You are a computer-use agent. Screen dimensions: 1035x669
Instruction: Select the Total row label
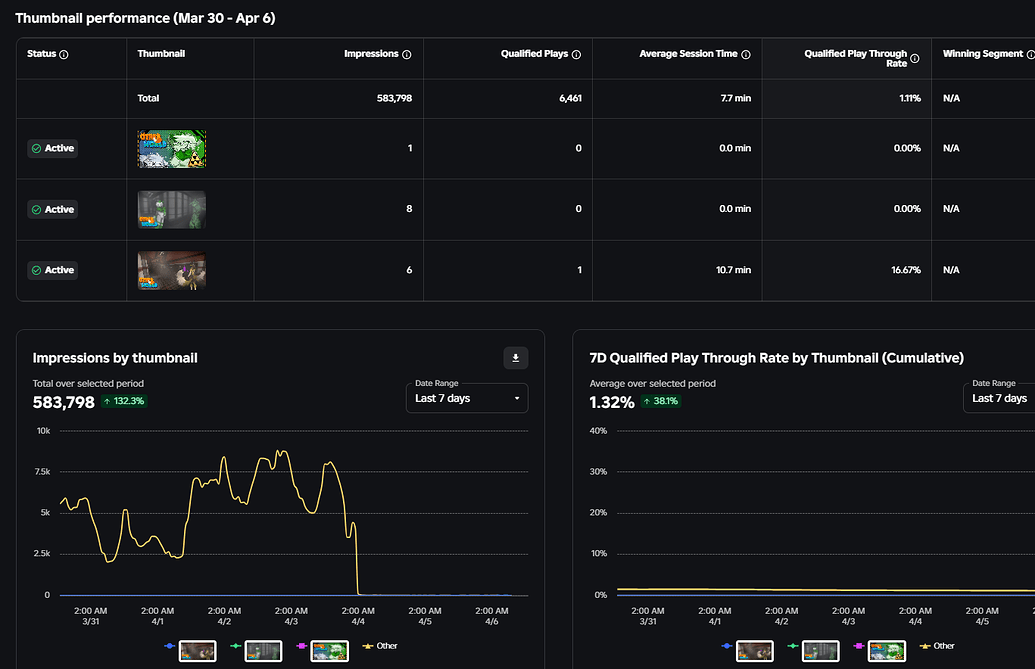point(148,98)
